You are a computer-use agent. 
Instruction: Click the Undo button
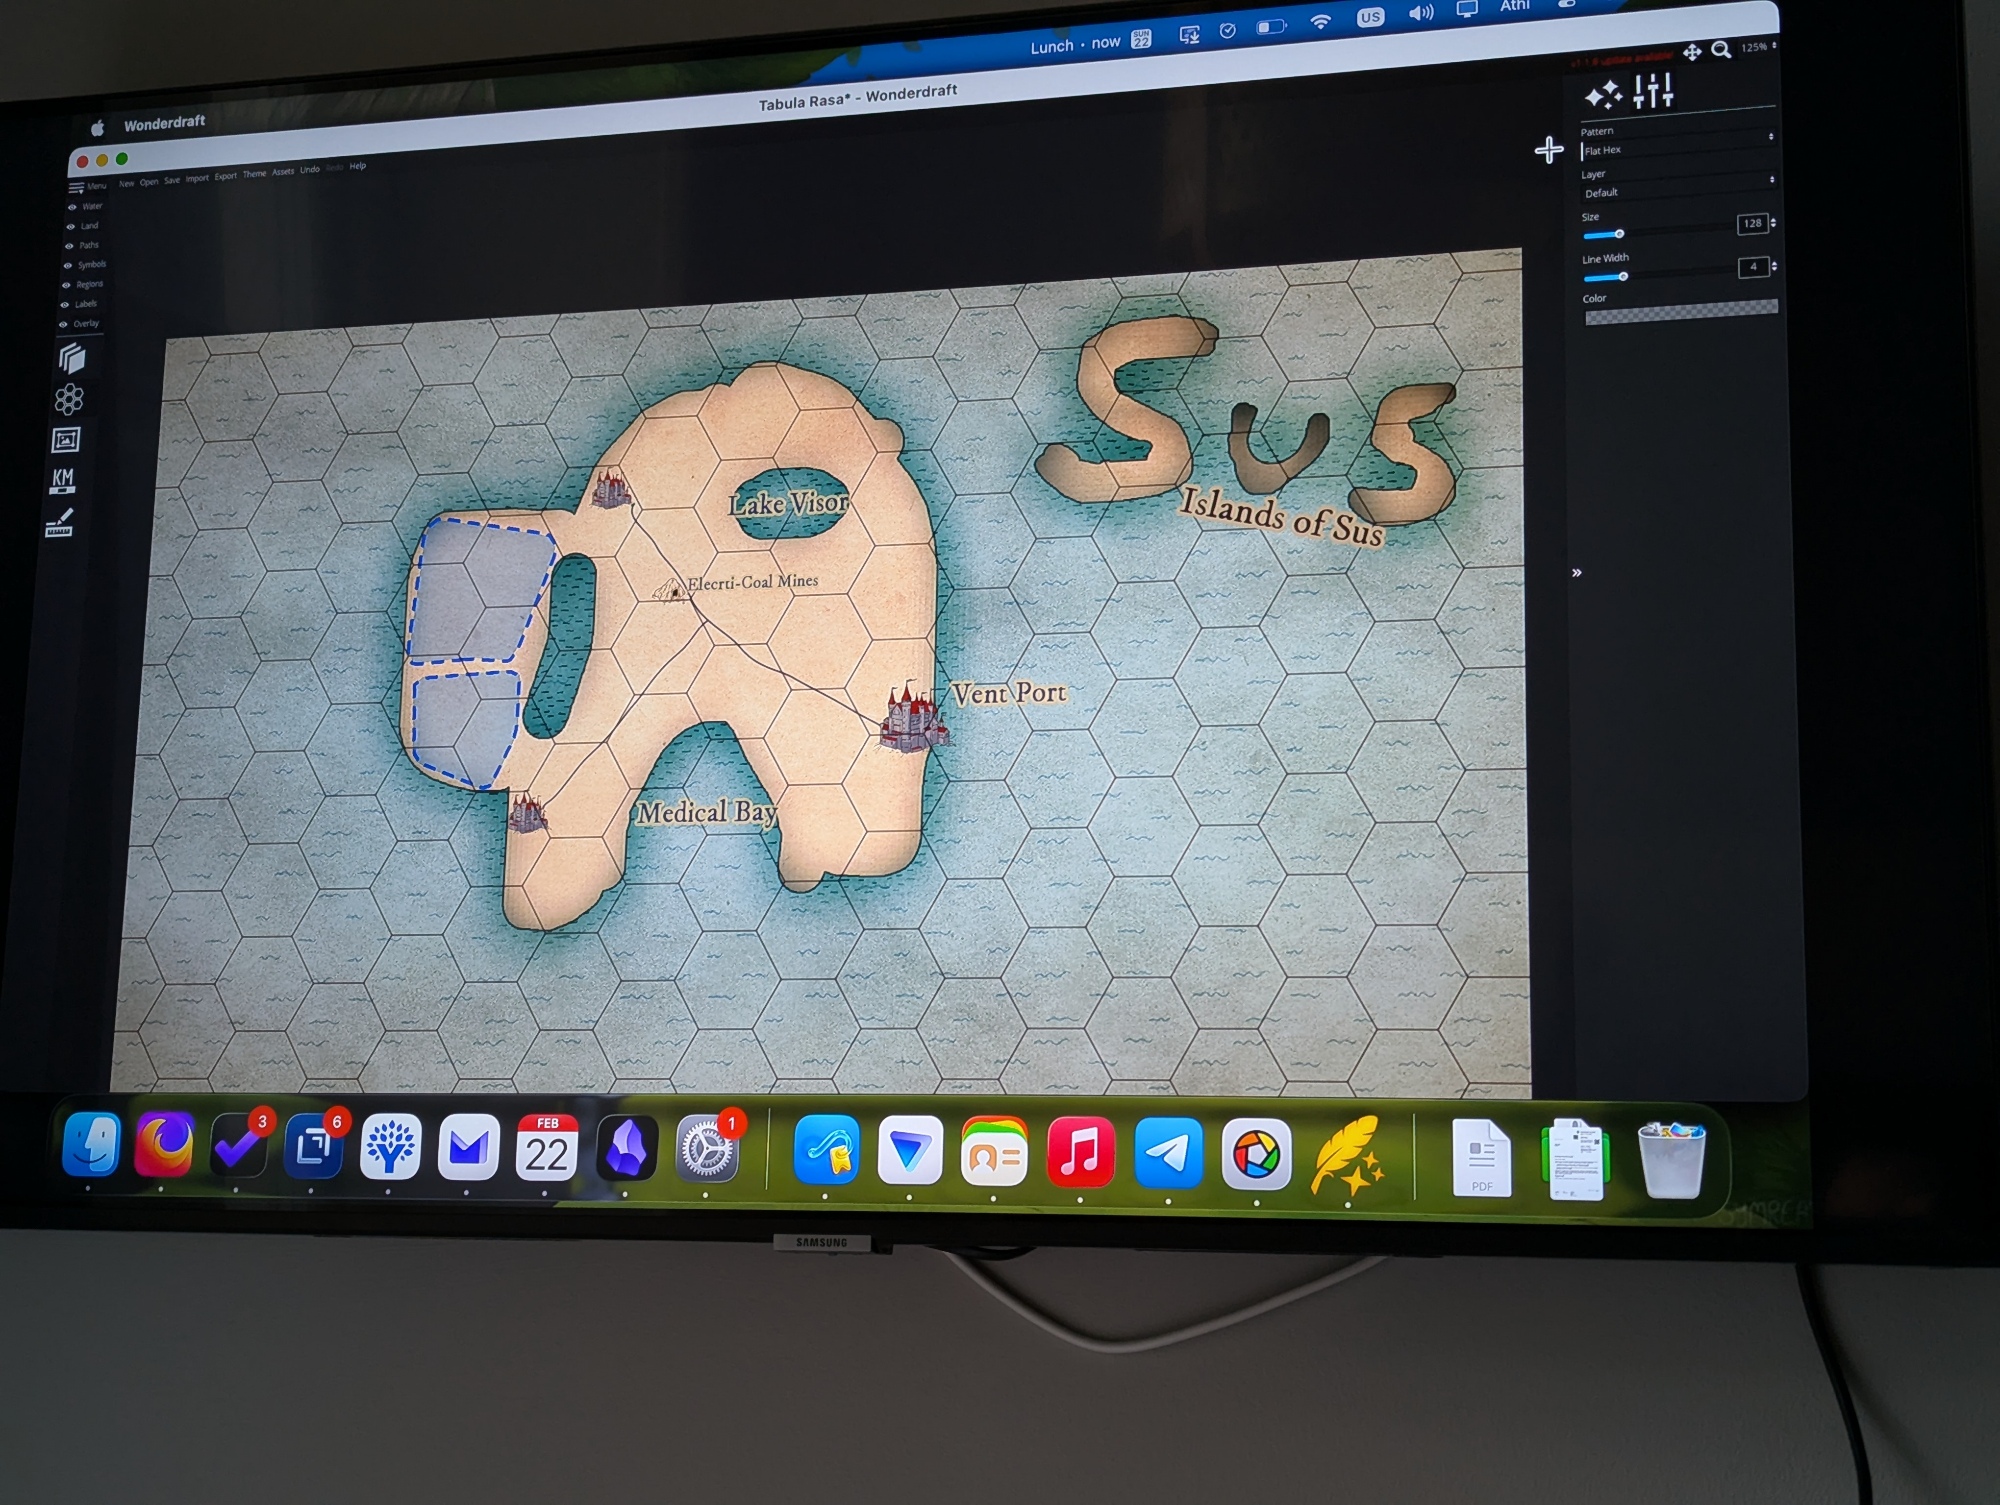pos(310,170)
